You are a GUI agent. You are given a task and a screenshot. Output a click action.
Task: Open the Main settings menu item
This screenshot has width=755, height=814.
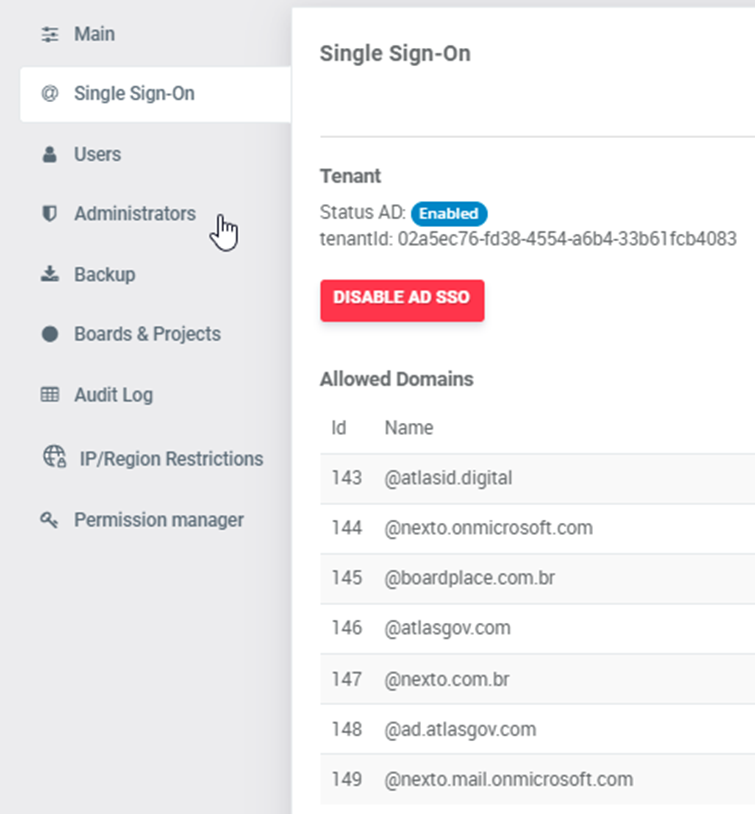click(x=94, y=35)
